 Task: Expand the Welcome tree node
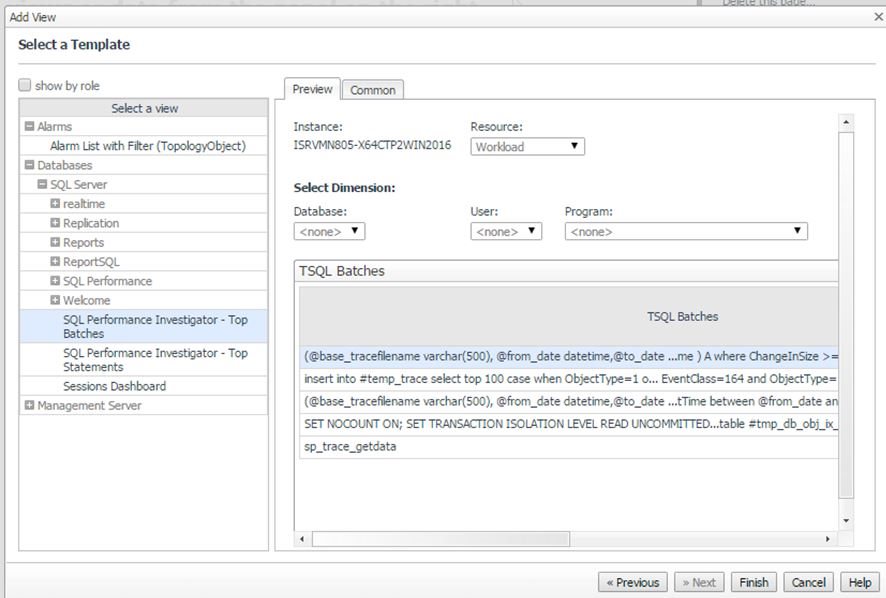pyautogui.click(x=55, y=300)
